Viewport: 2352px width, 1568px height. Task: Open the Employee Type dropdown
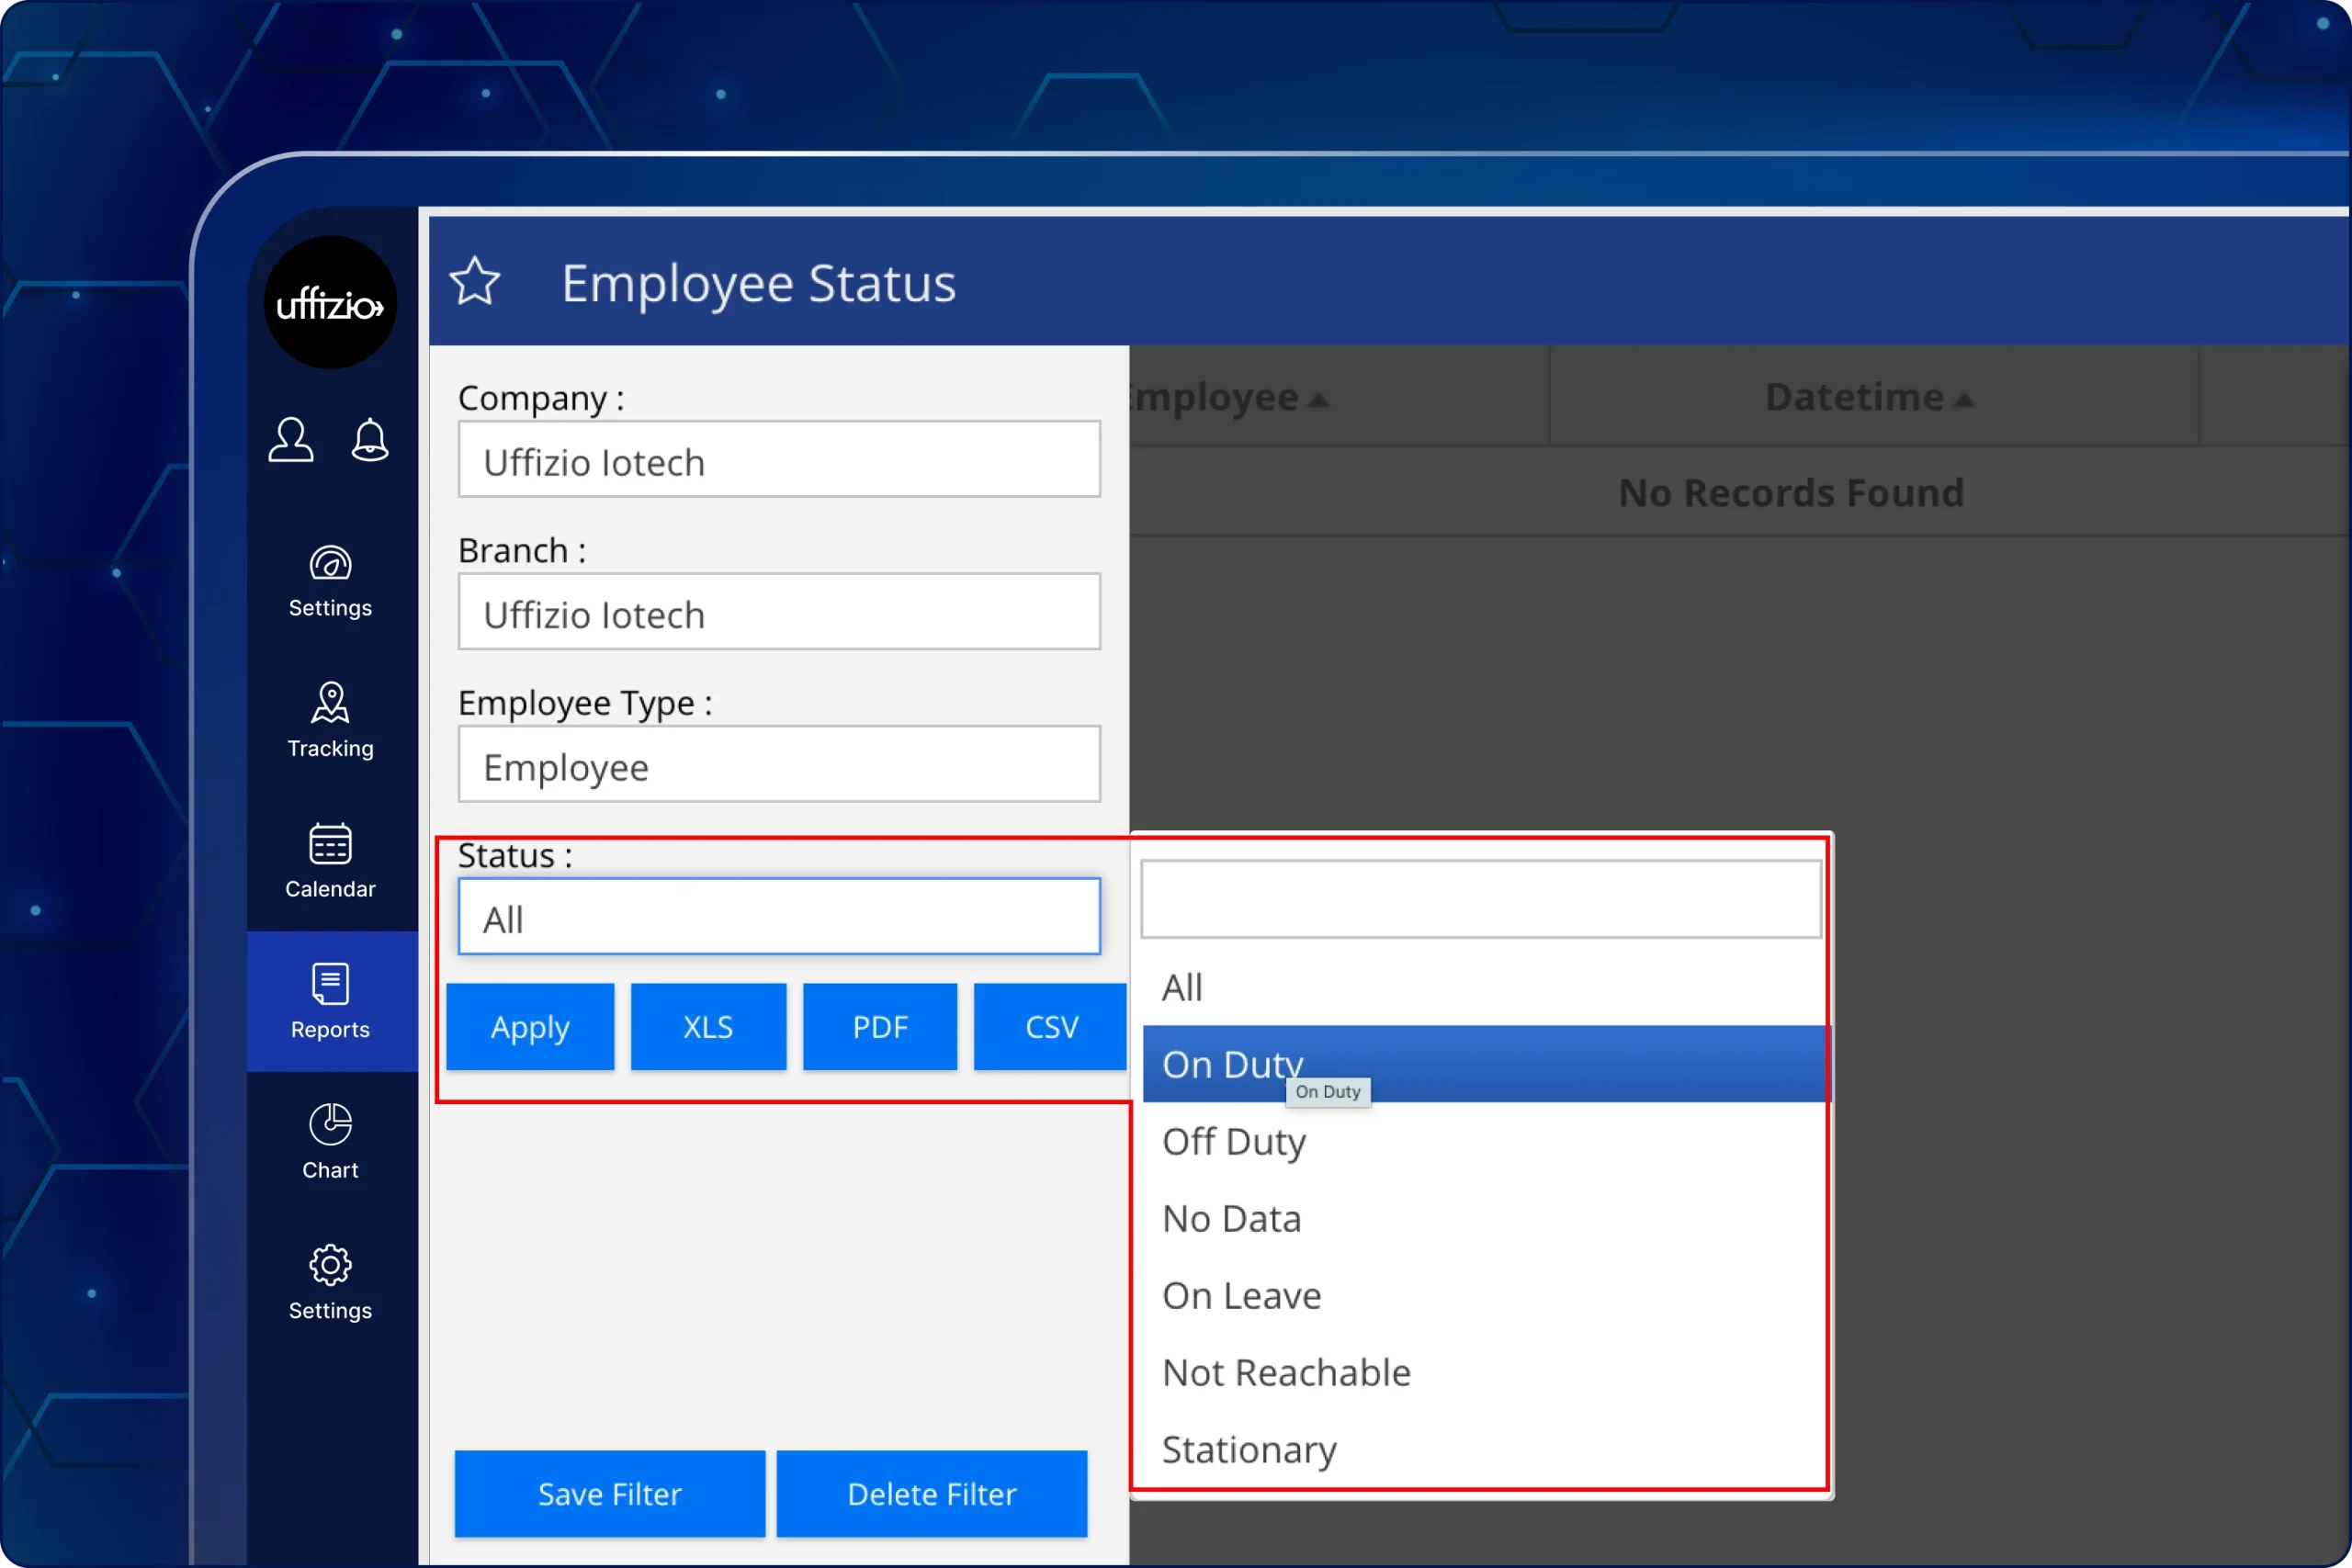point(779,765)
